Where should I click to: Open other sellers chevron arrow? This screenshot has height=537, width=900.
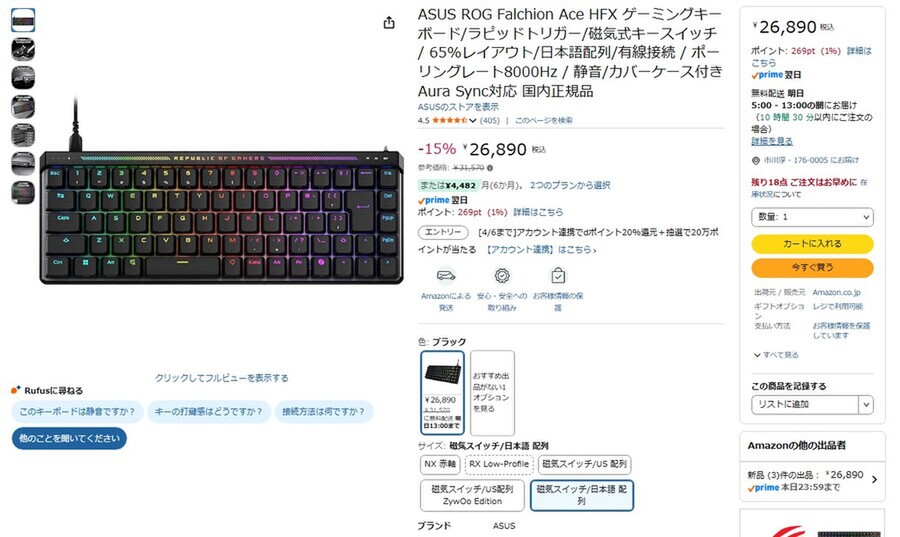point(874,480)
